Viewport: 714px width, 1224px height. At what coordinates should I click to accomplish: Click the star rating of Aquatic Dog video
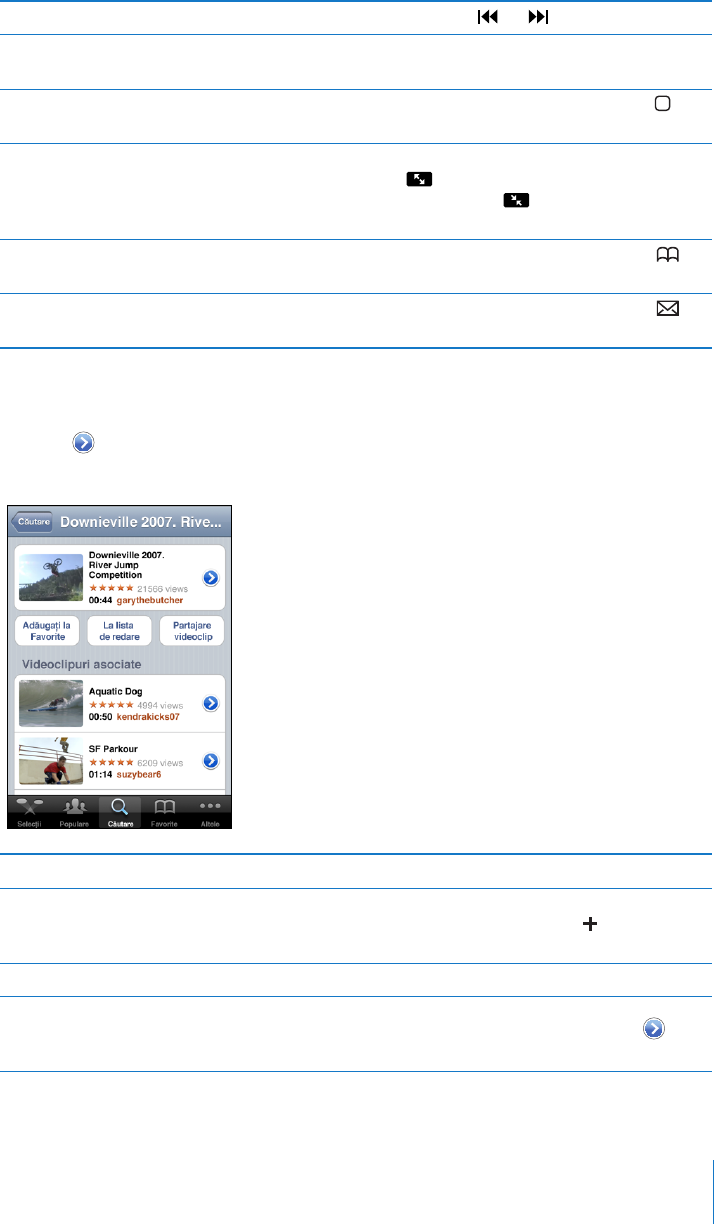coord(112,705)
